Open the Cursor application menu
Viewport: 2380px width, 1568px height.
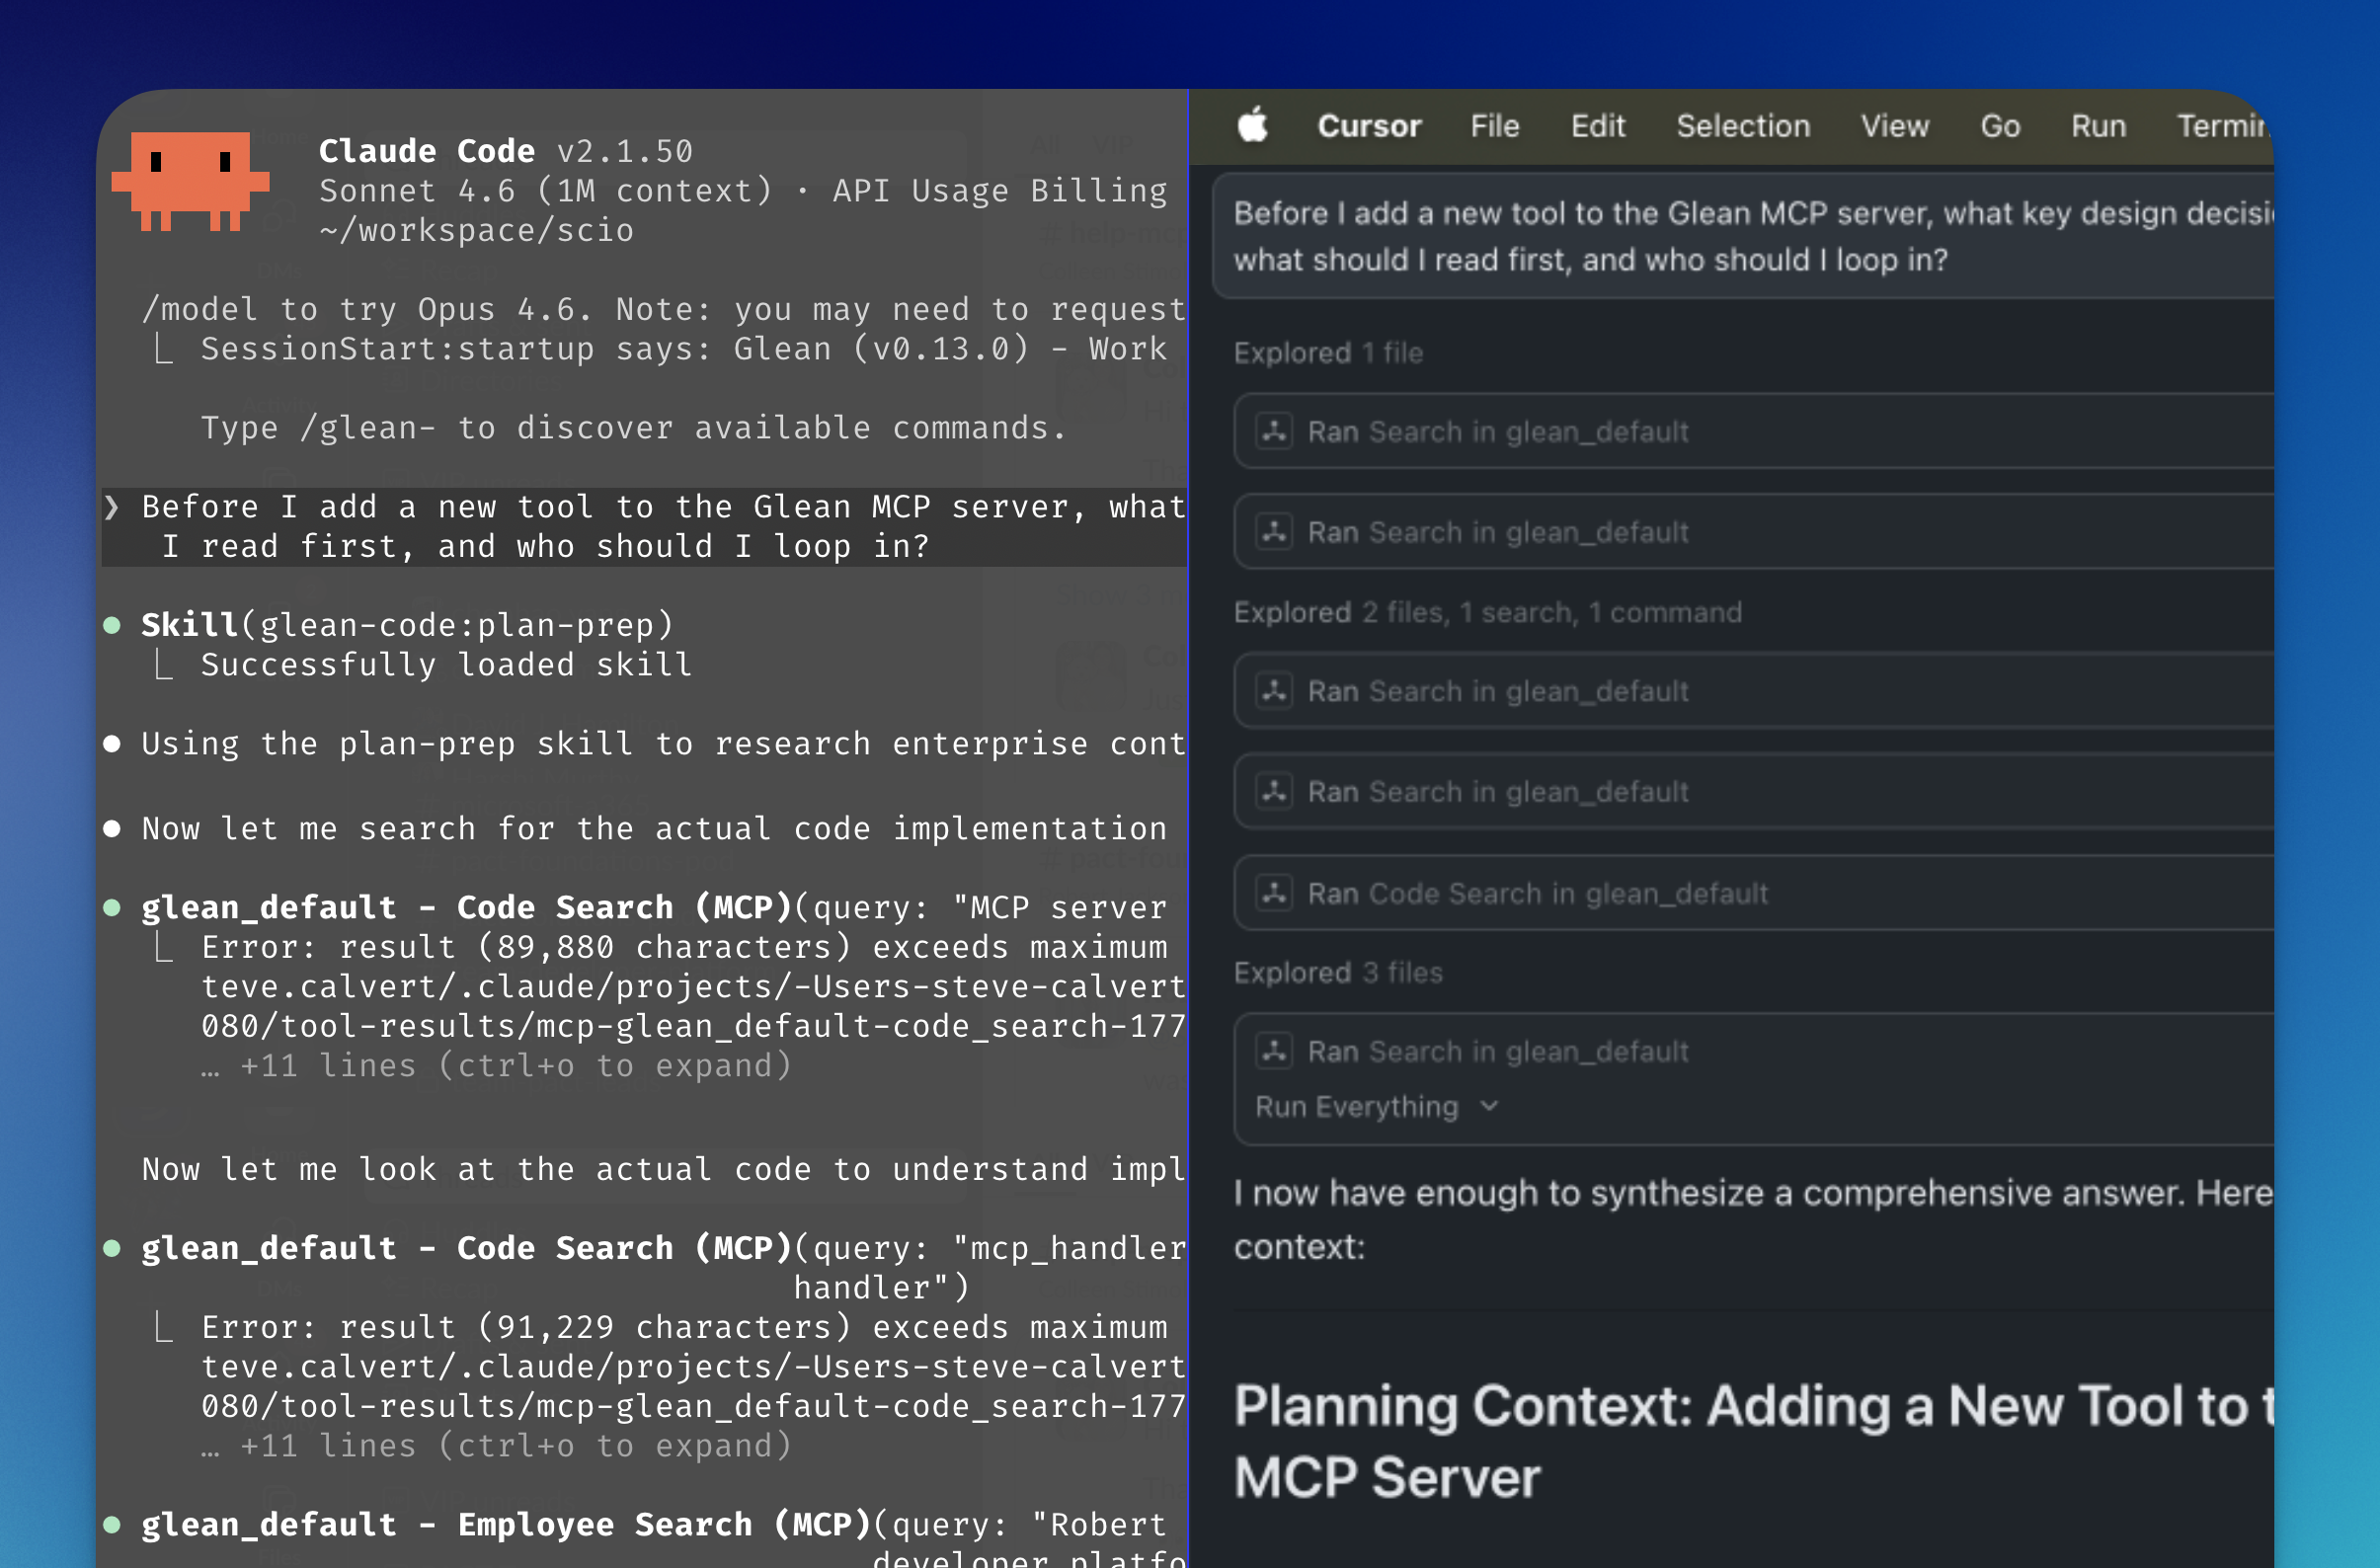pyautogui.click(x=1369, y=126)
